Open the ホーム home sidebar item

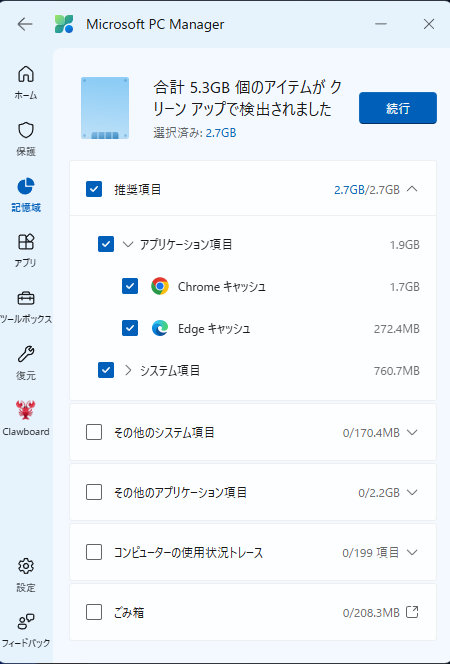(x=26, y=83)
